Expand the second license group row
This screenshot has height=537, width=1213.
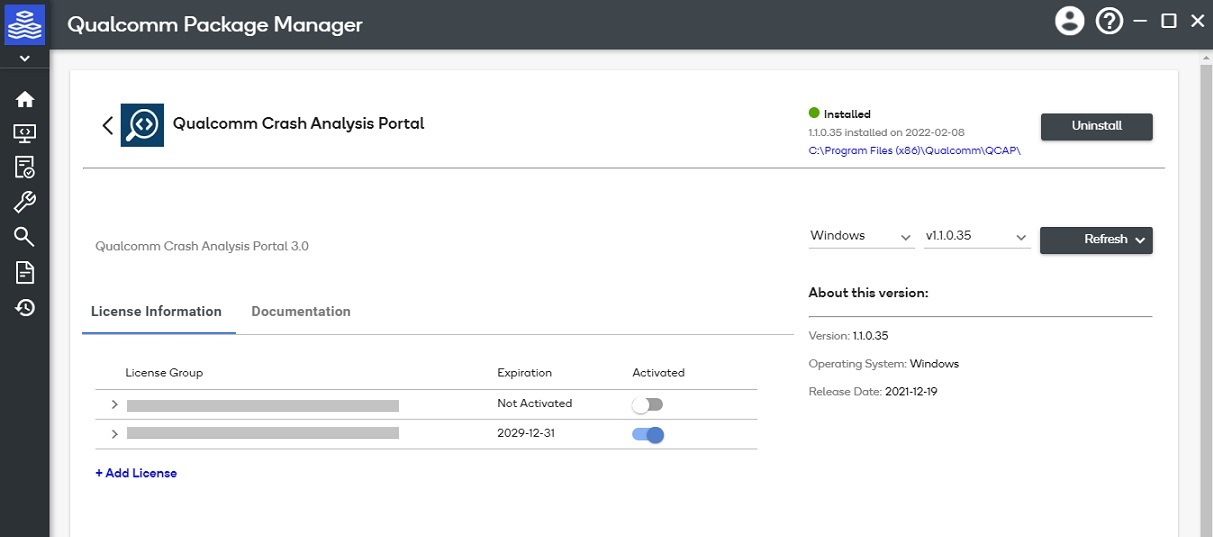(114, 434)
